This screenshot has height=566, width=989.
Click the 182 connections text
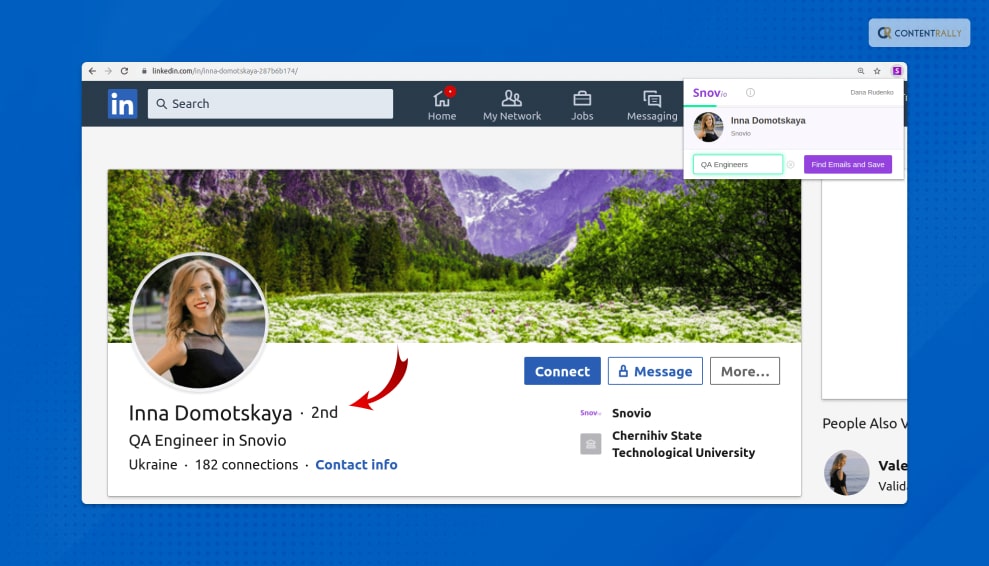[246, 464]
